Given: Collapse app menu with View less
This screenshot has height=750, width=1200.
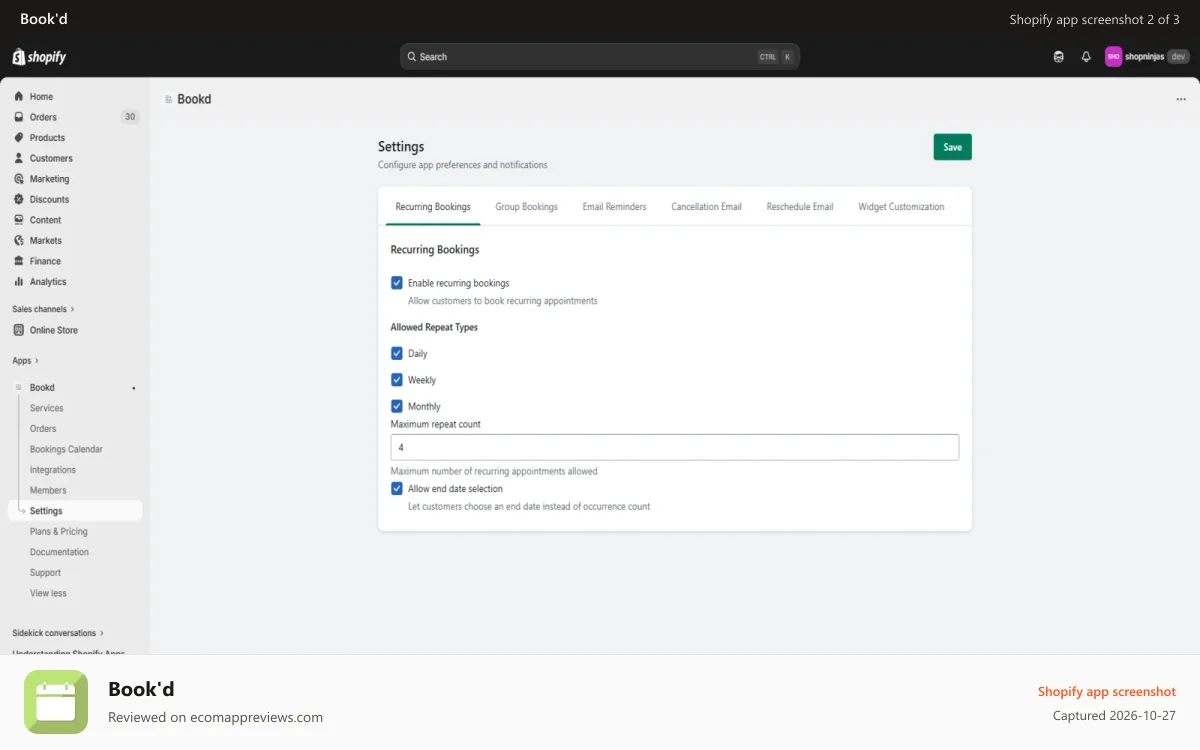Looking at the screenshot, I should pos(48,593).
